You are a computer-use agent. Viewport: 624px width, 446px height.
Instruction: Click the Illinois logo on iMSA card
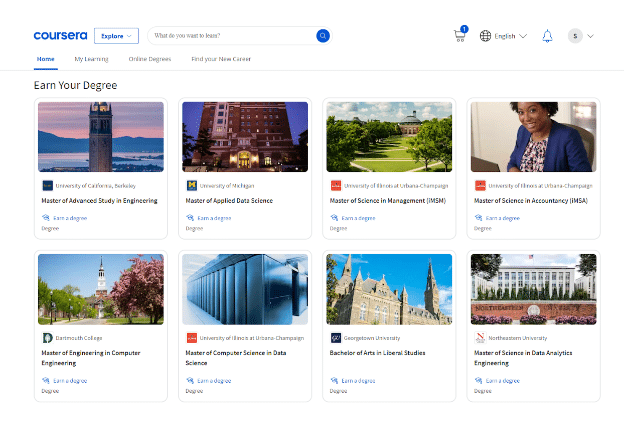tap(480, 185)
